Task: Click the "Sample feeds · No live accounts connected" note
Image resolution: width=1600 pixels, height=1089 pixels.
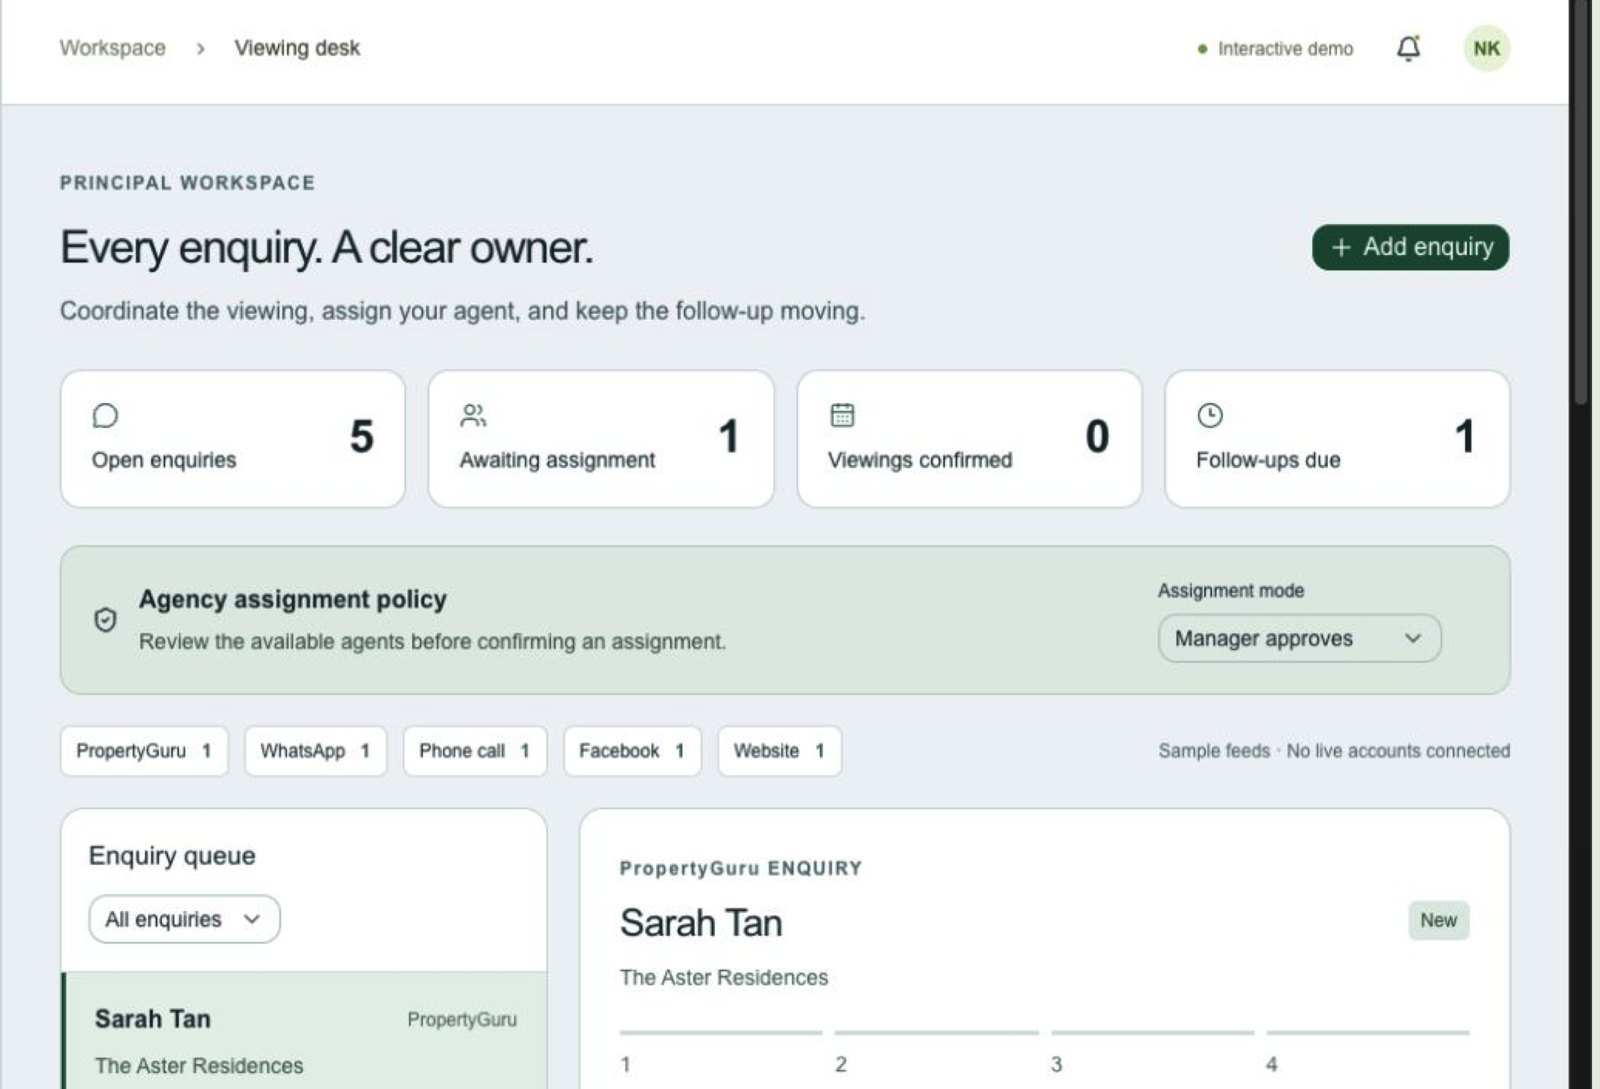Action: click(1334, 751)
